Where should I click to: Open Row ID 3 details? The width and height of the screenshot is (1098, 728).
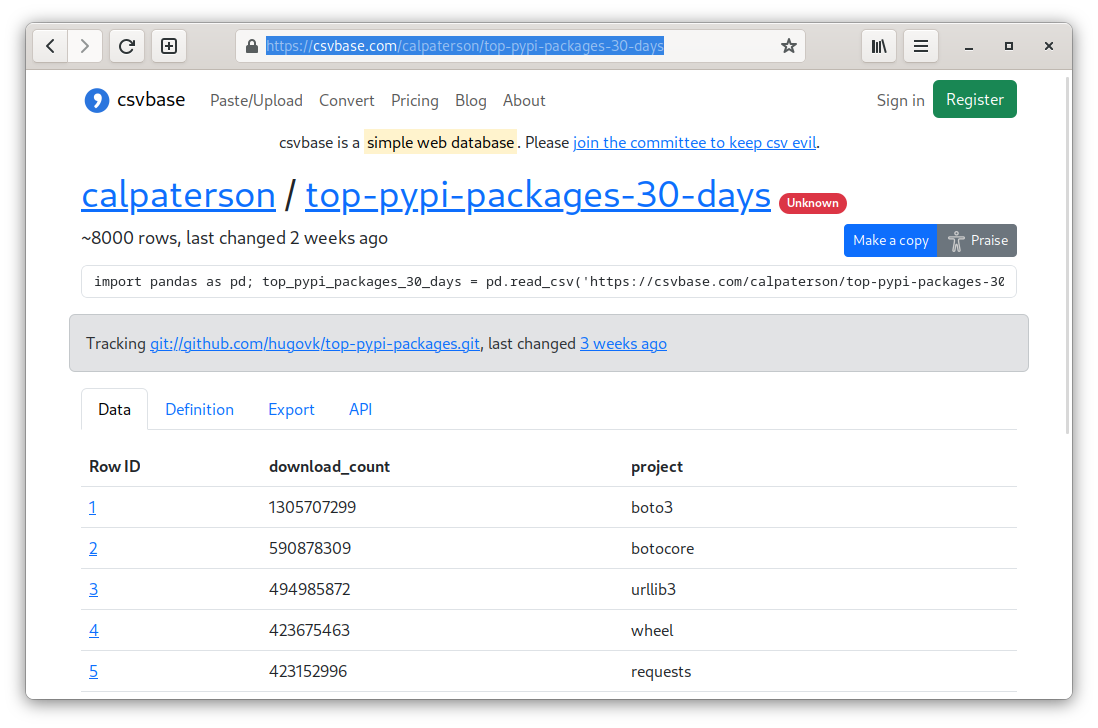click(93, 589)
